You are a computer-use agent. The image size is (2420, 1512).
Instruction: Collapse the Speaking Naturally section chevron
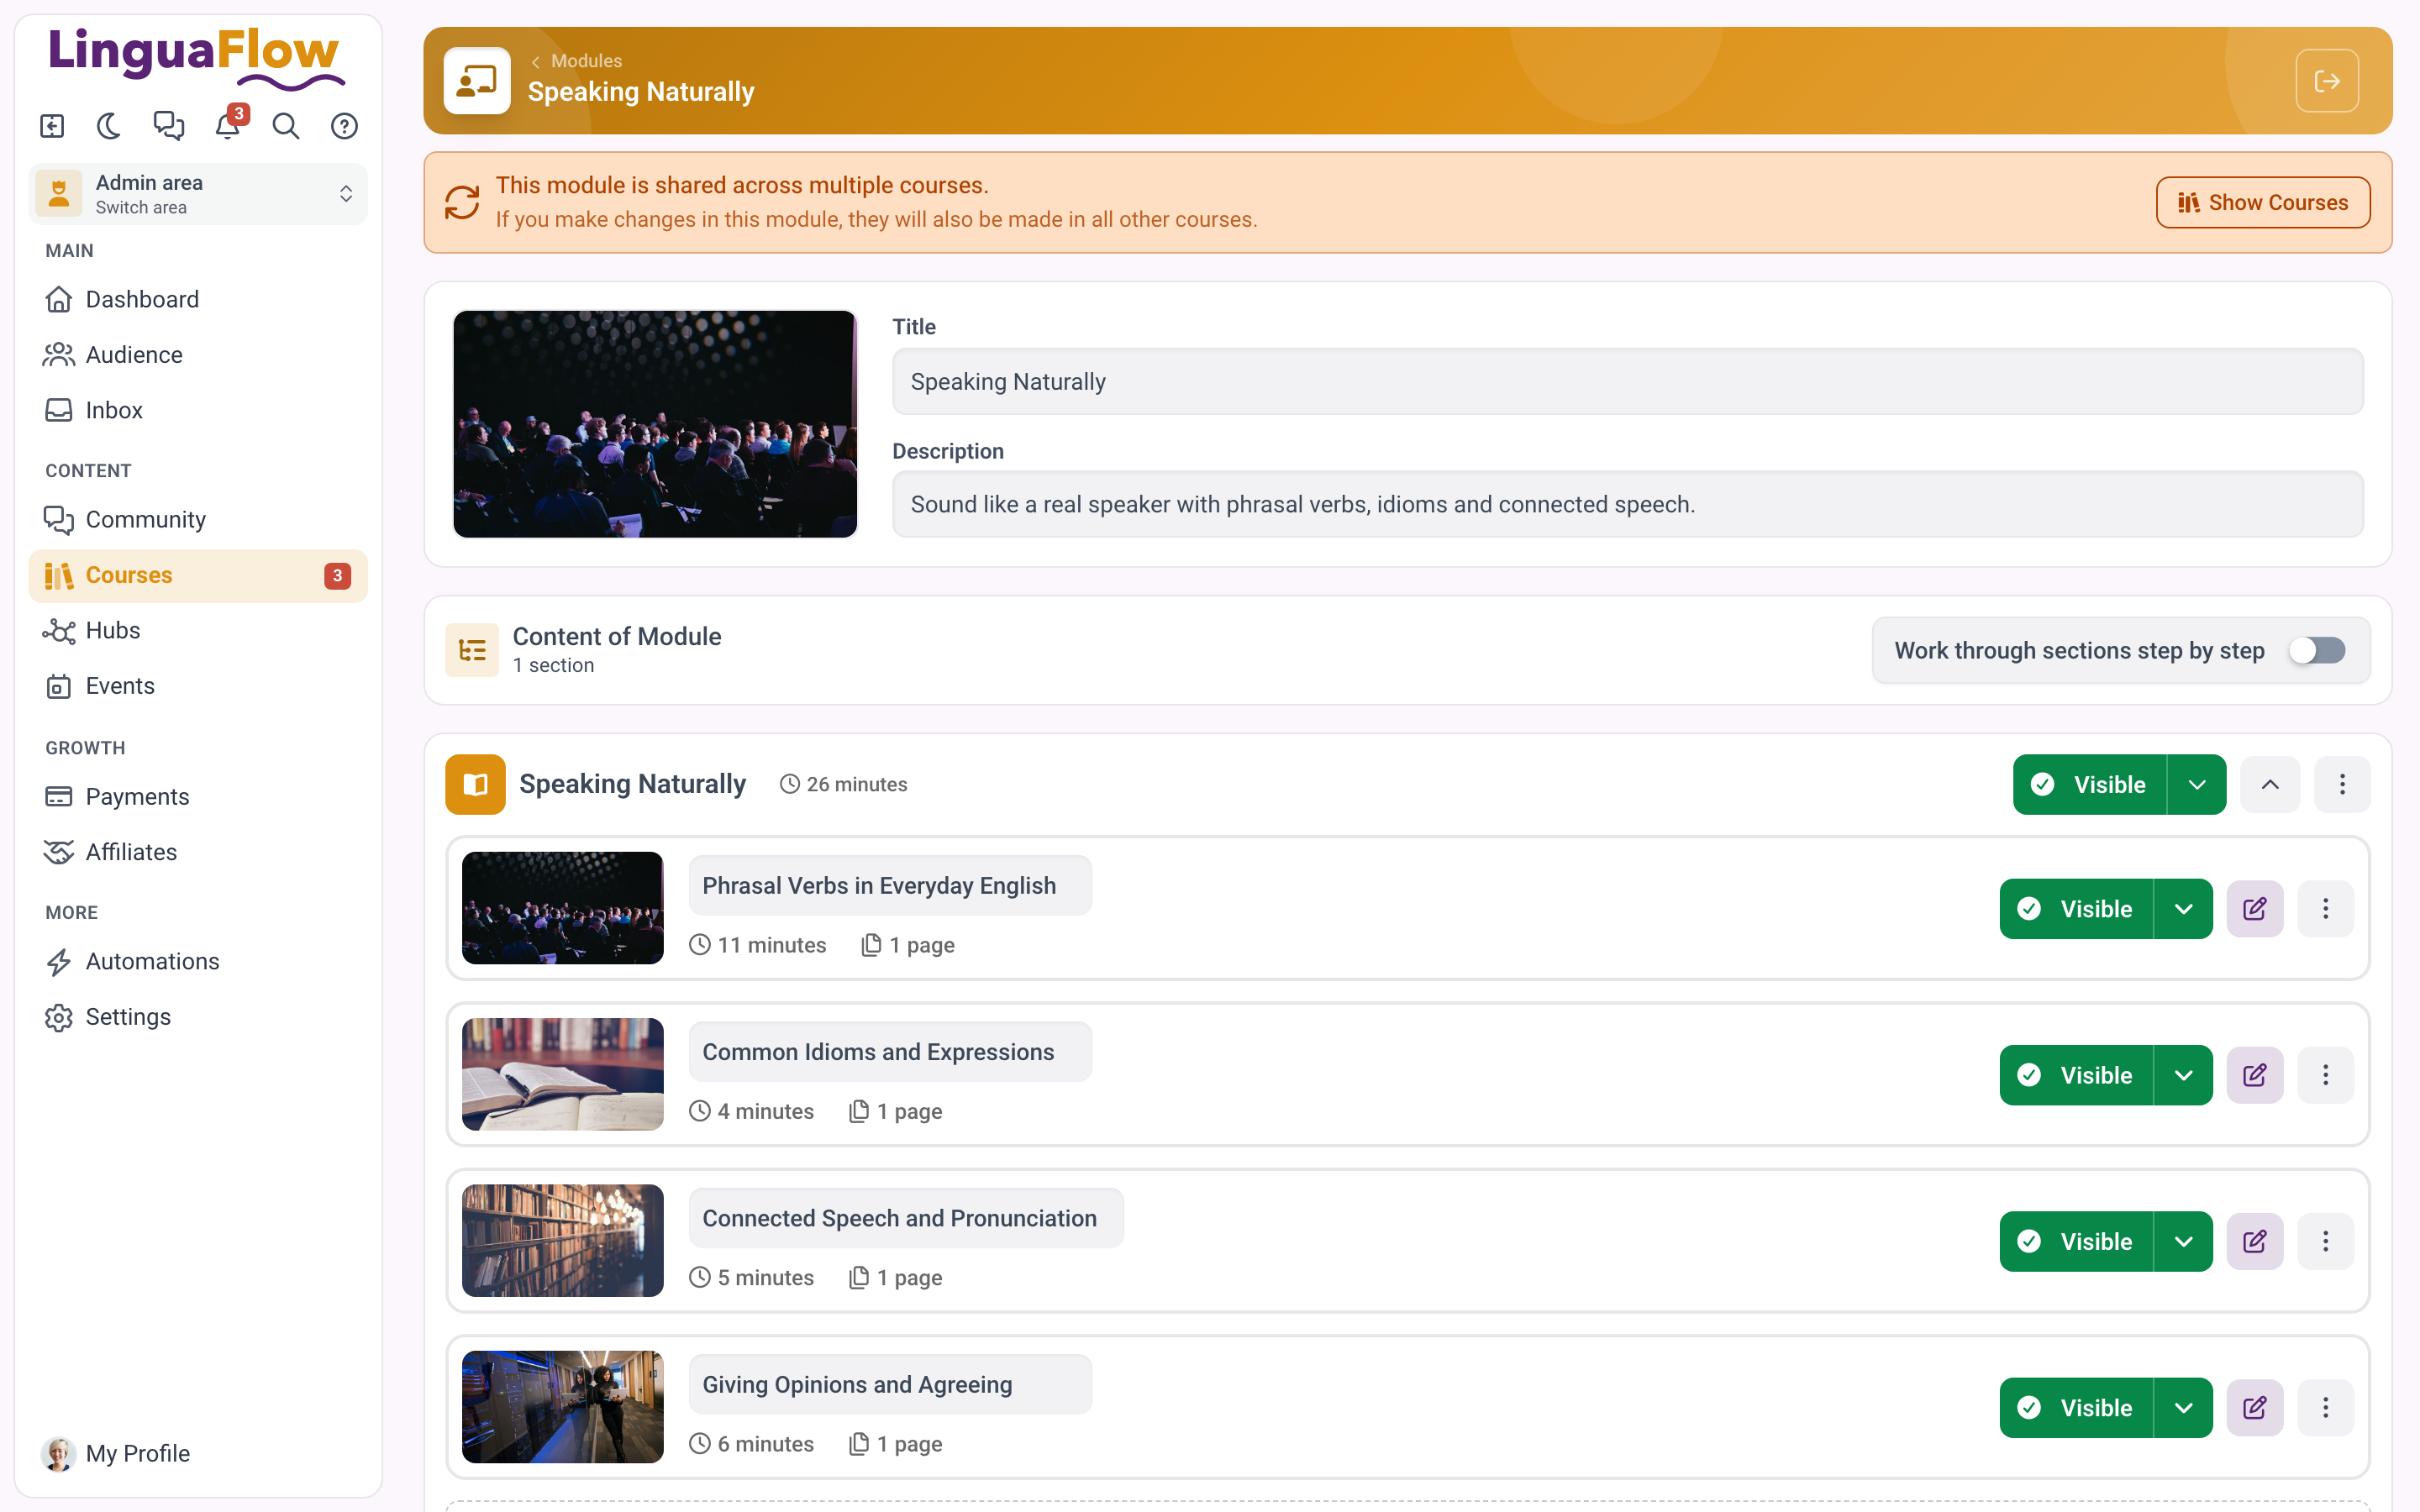click(2270, 785)
